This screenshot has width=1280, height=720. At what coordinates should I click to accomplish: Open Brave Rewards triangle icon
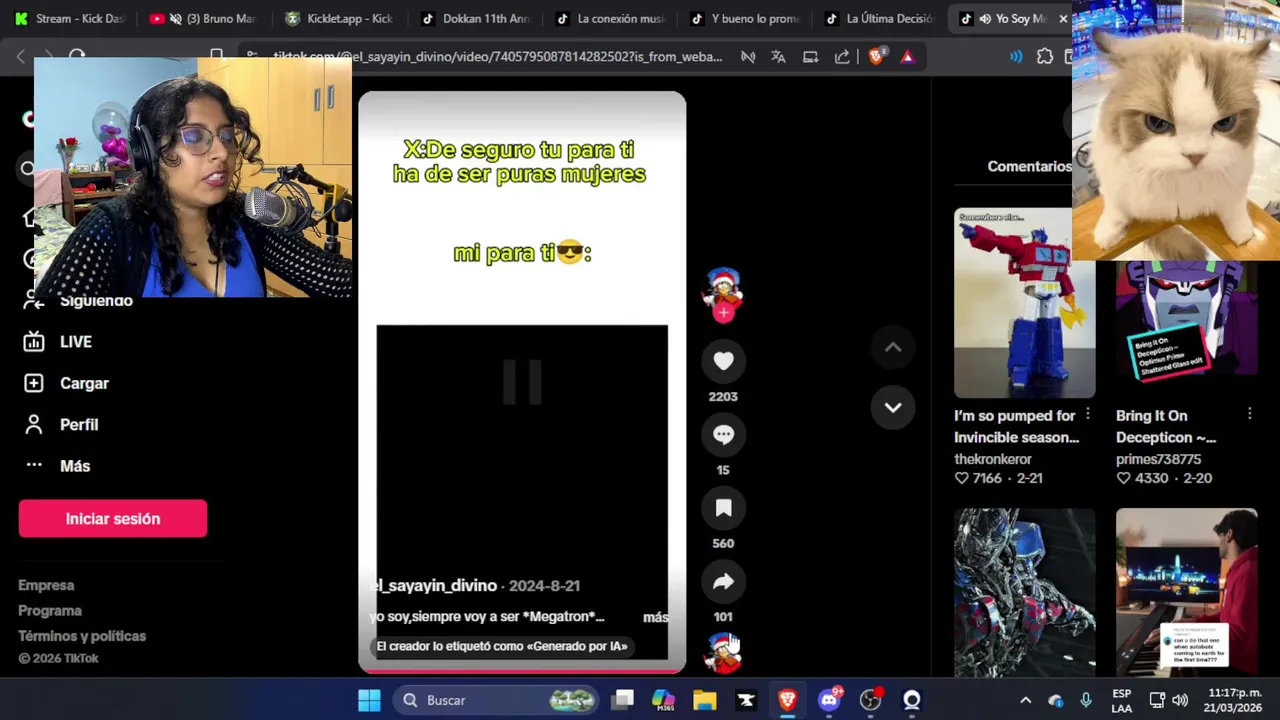(x=907, y=57)
